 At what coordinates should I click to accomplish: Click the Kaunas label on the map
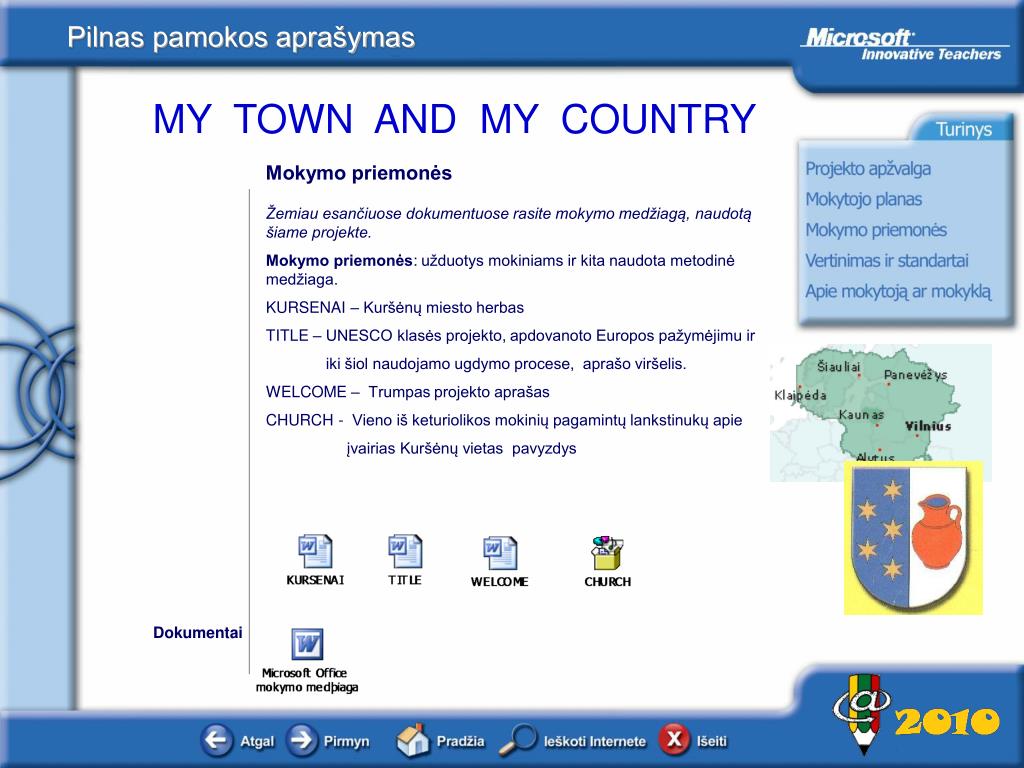pos(861,414)
